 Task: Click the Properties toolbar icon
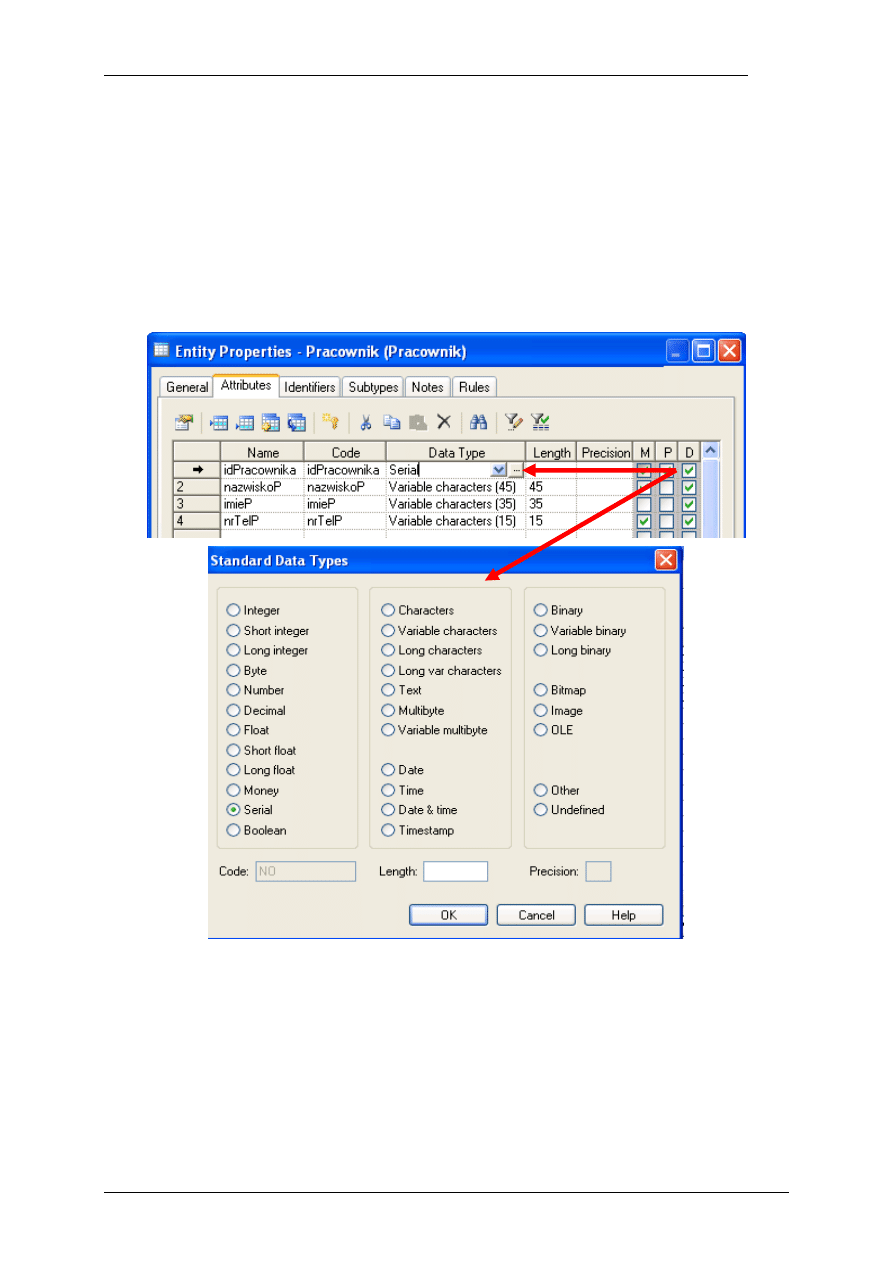pos(184,423)
